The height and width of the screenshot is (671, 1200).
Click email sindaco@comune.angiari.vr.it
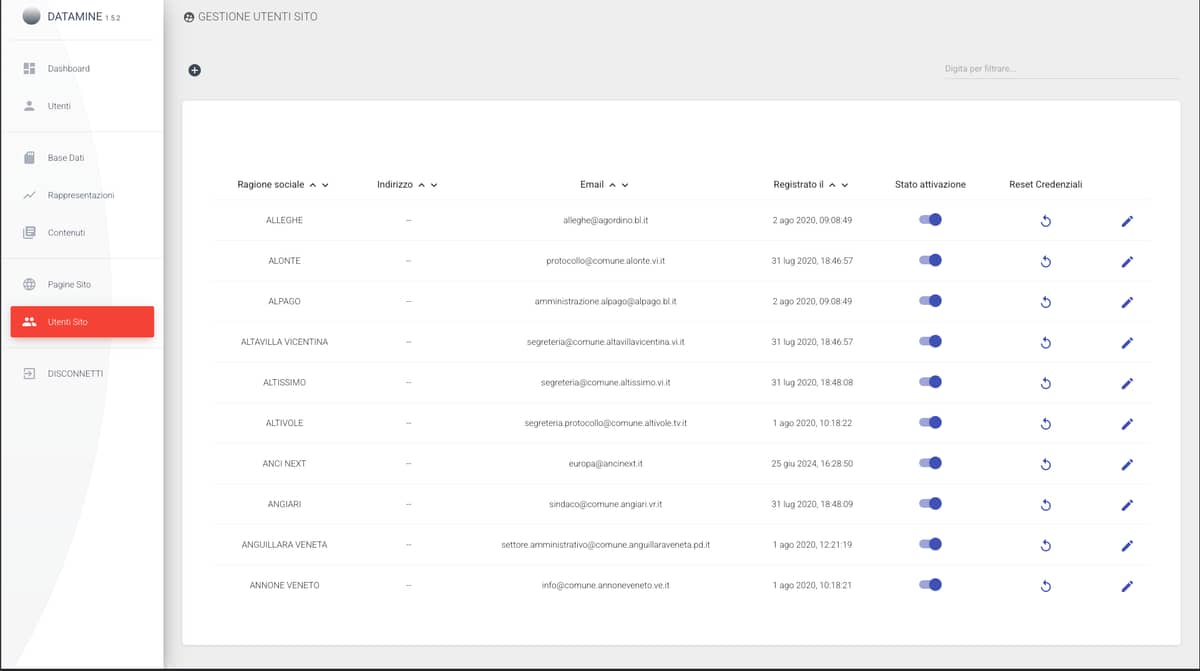click(605, 504)
